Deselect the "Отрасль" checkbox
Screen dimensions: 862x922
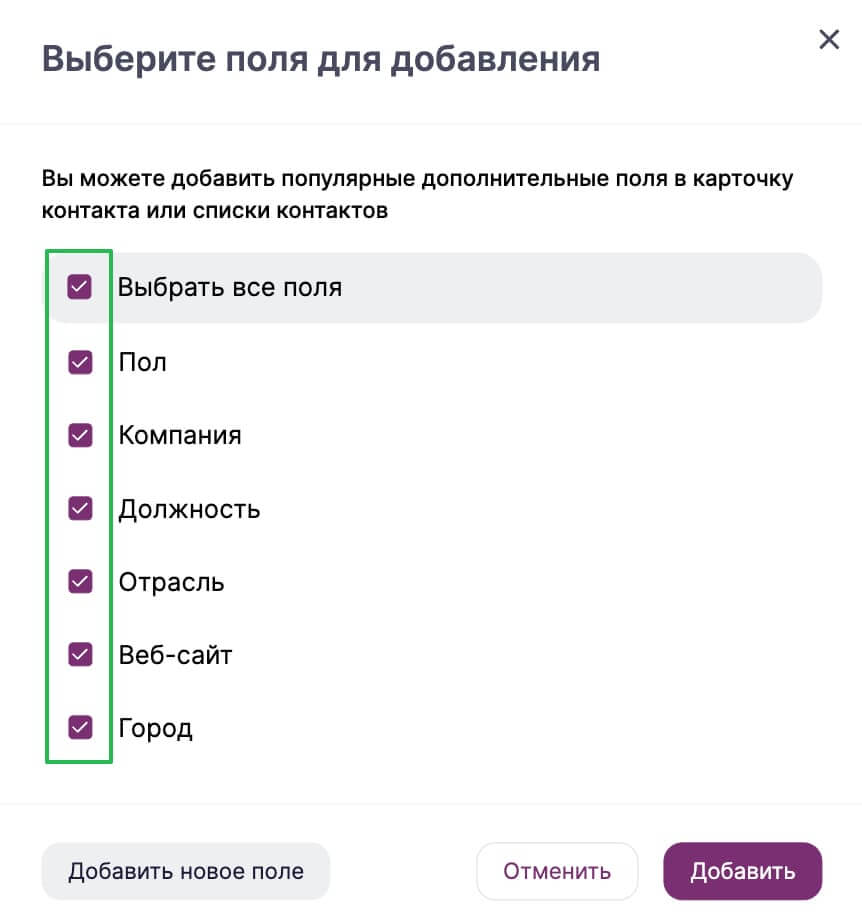[x=80, y=581]
